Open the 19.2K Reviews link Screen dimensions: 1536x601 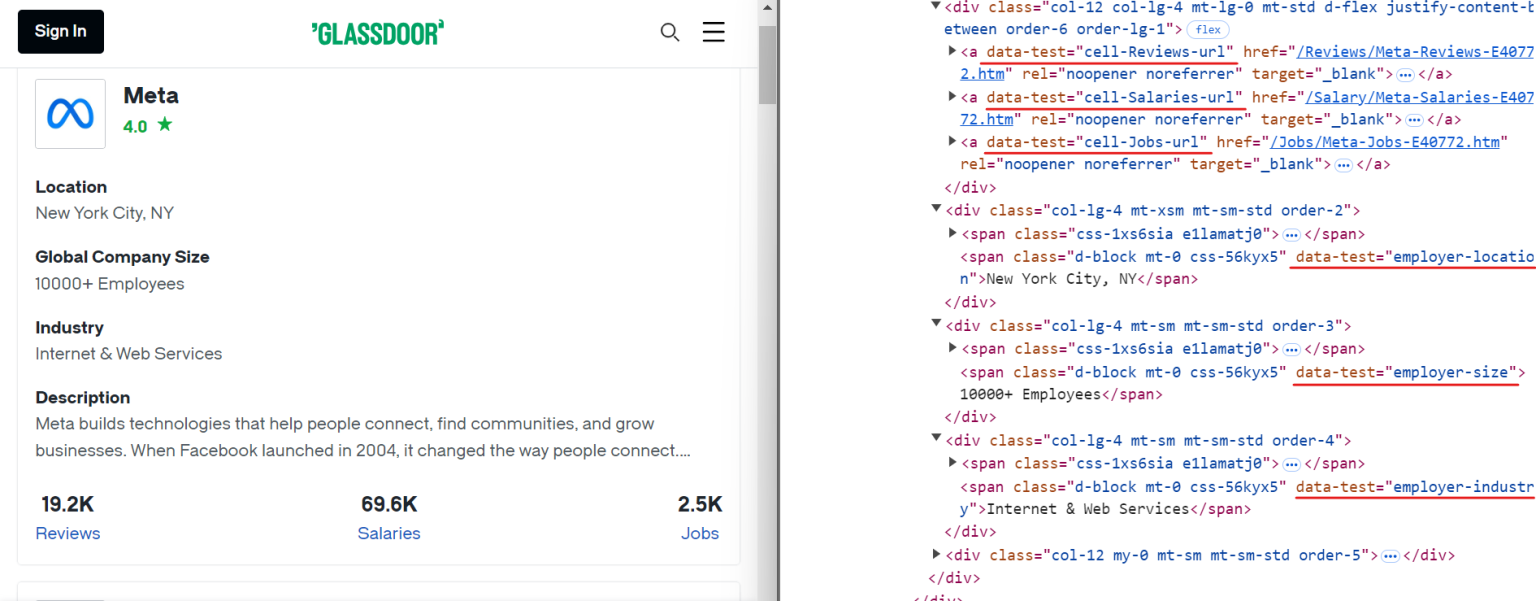click(67, 533)
